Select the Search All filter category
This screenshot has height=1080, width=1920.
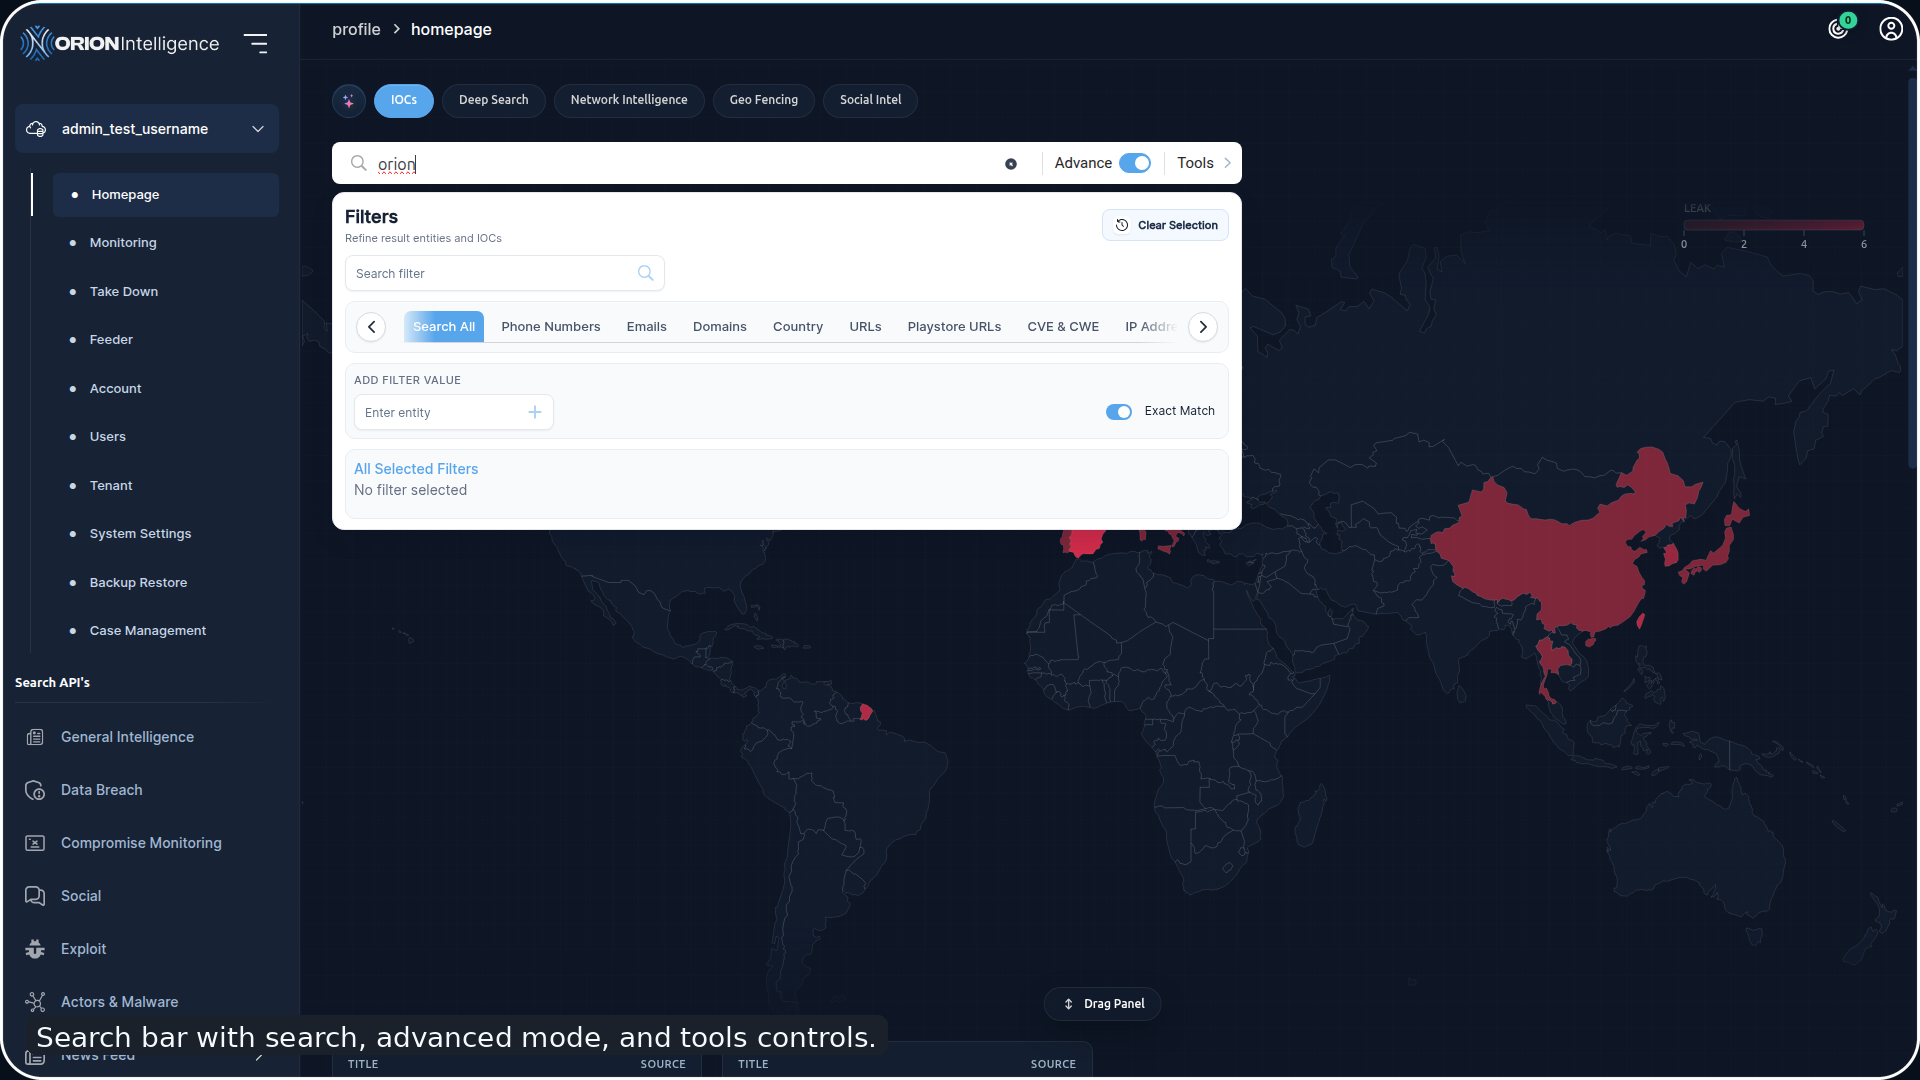(x=444, y=327)
